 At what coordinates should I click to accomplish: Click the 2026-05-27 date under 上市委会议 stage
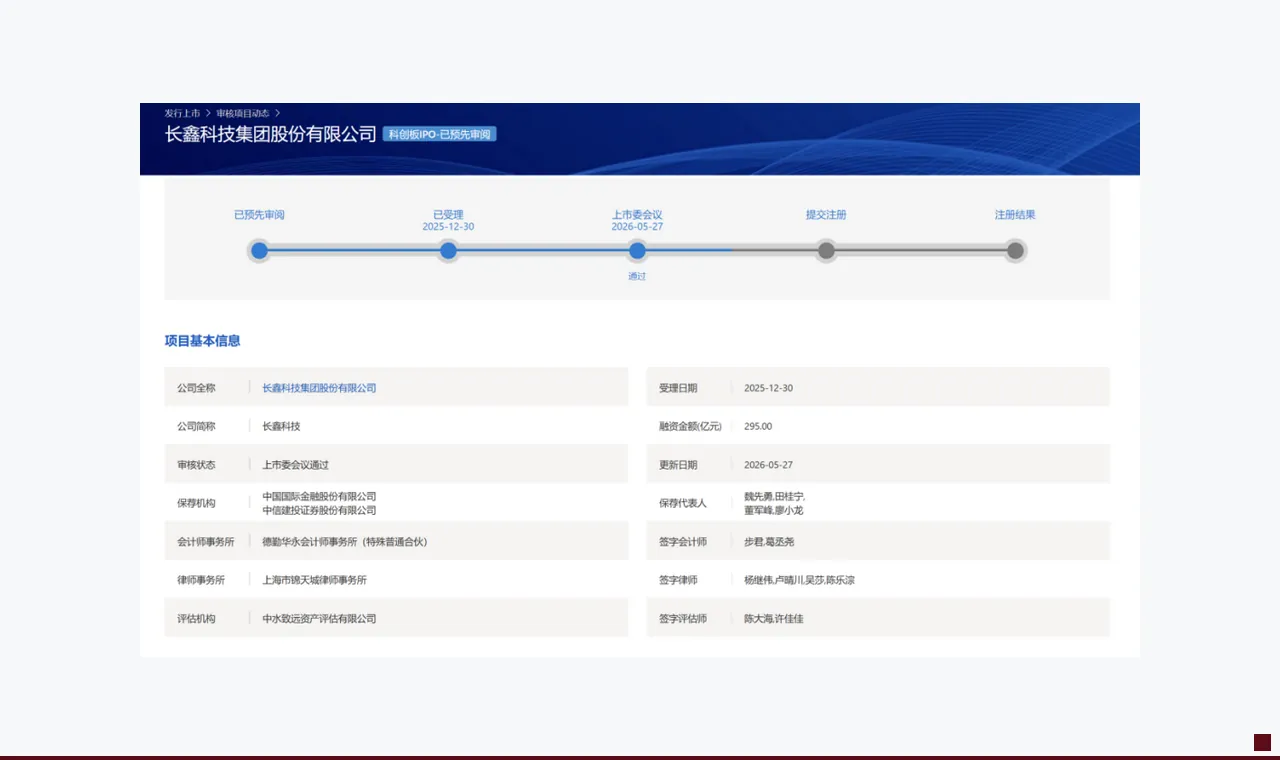click(637, 227)
